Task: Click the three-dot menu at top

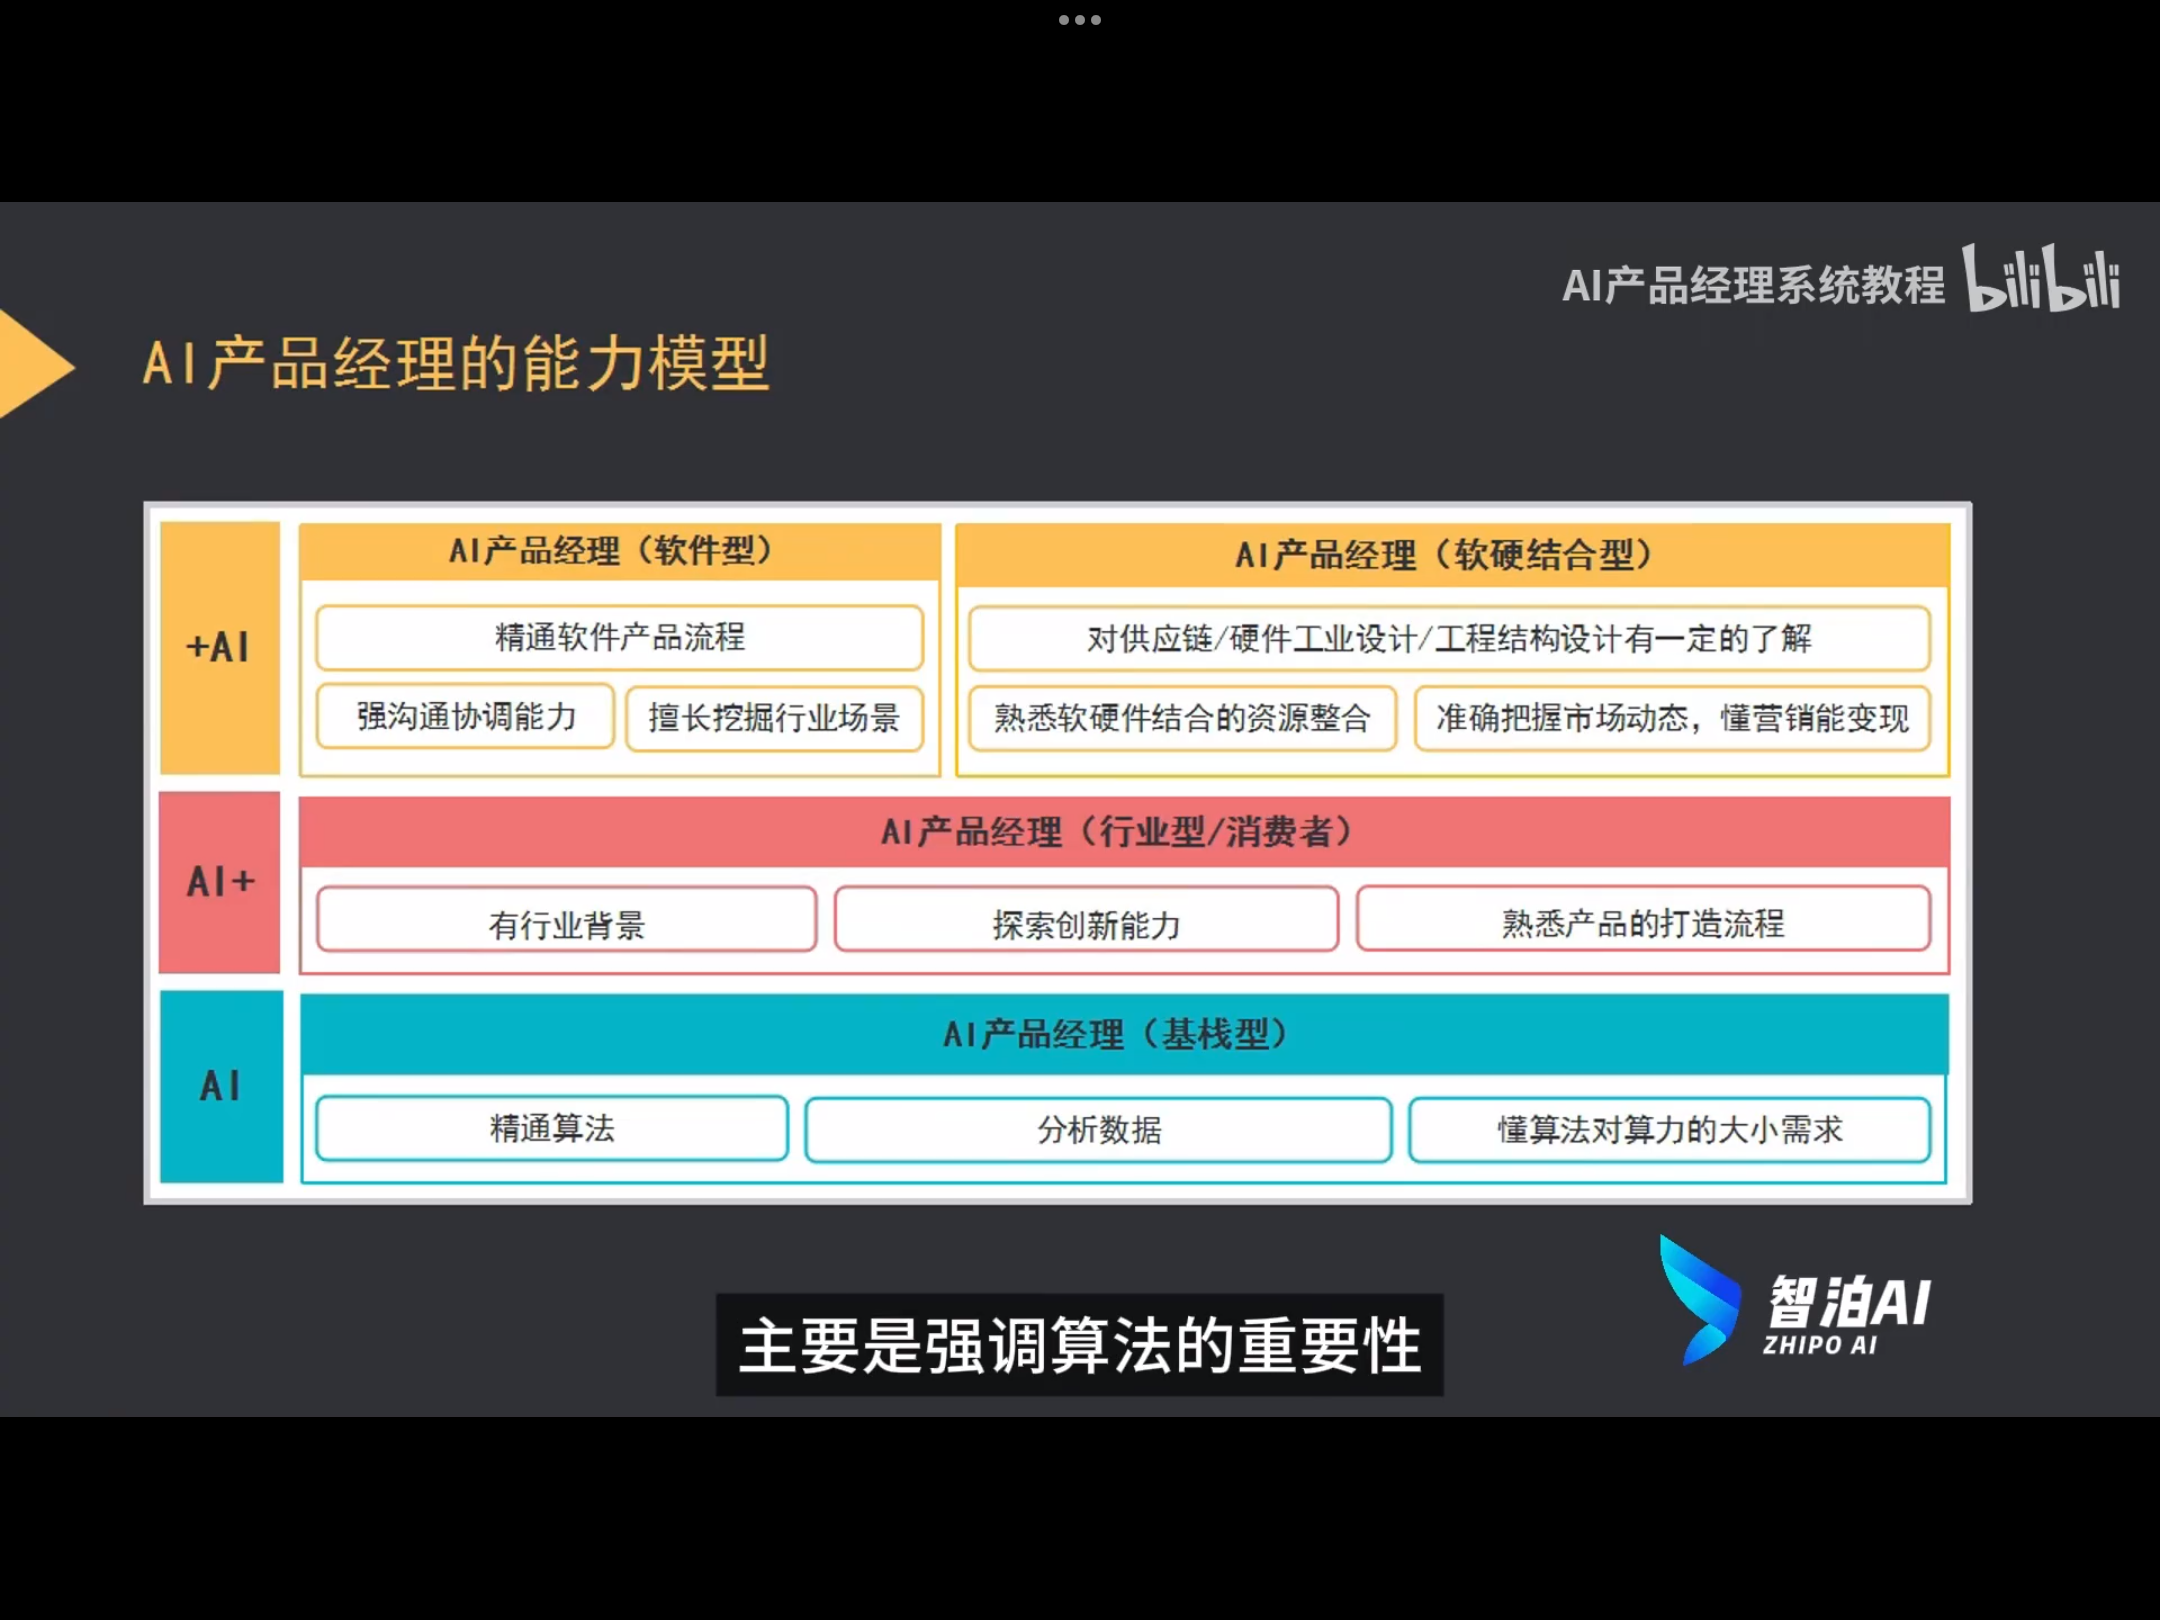Action: (1079, 20)
